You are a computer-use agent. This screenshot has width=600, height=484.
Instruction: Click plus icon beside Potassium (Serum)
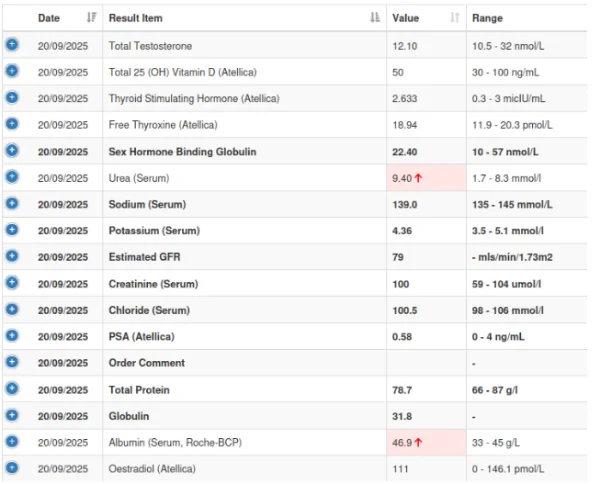tap(12, 229)
